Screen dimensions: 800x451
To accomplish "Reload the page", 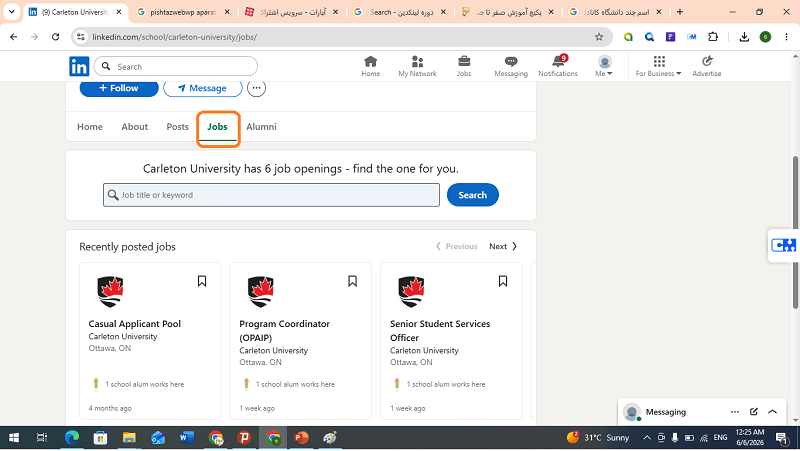I will [56, 37].
